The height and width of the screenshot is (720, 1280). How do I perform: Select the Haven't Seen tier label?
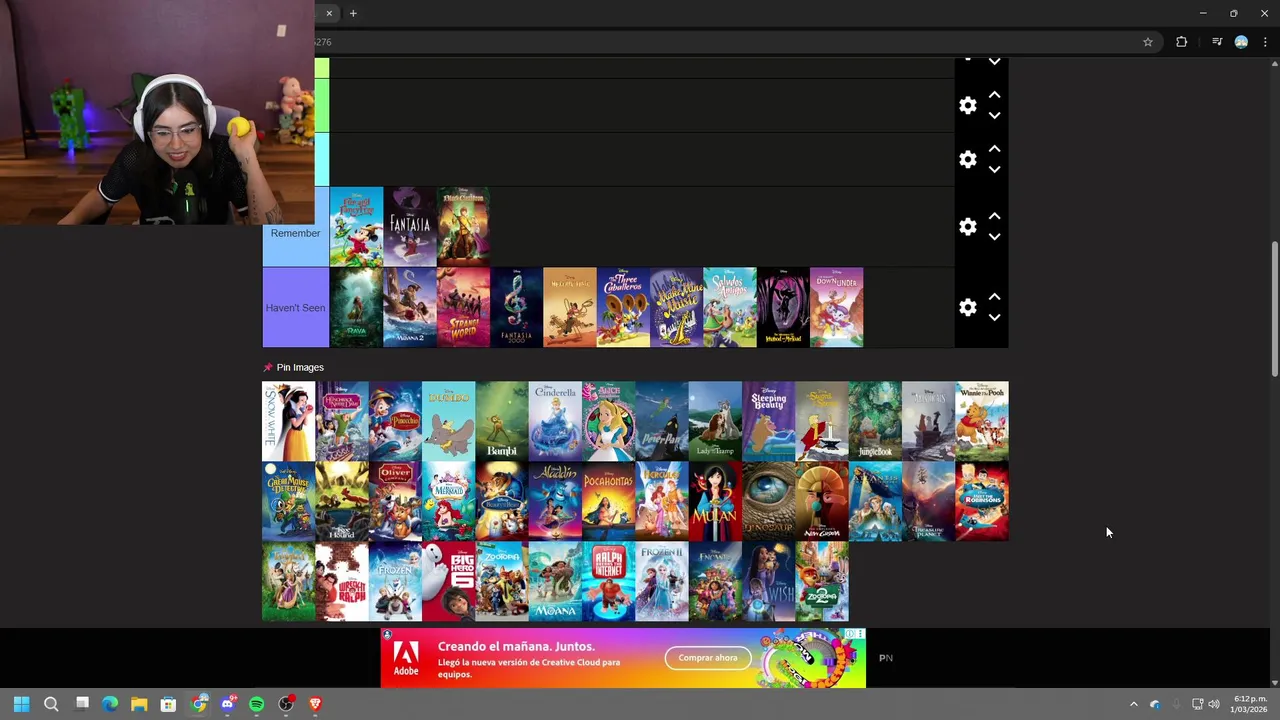295,307
